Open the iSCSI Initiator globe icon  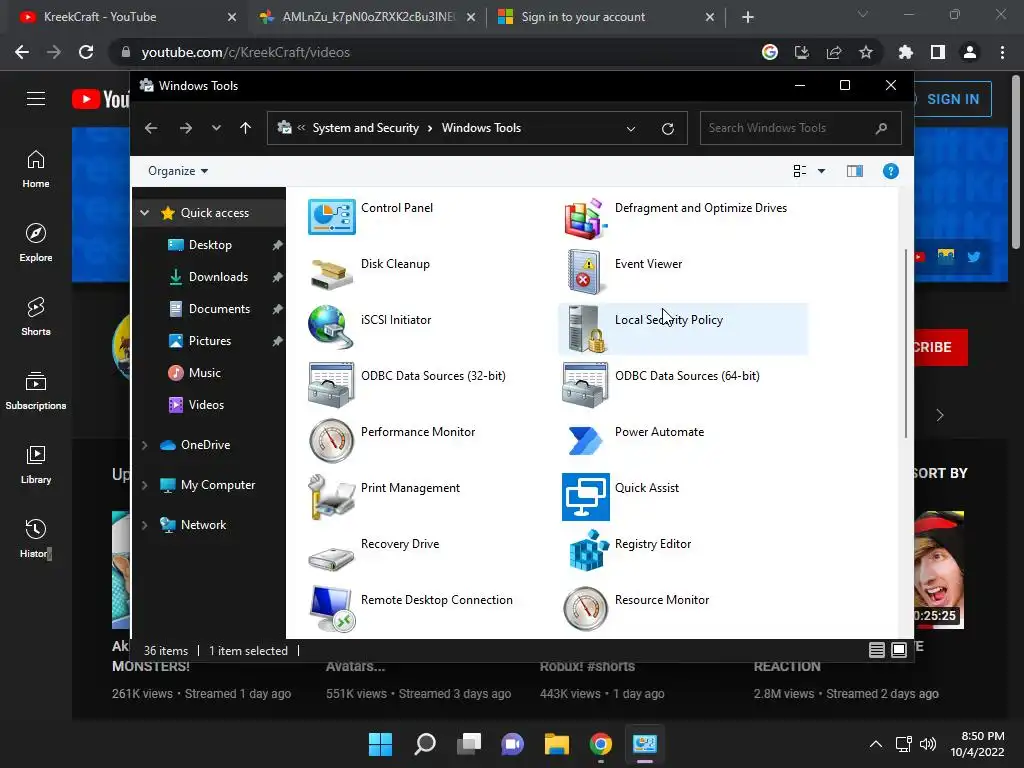(x=331, y=328)
